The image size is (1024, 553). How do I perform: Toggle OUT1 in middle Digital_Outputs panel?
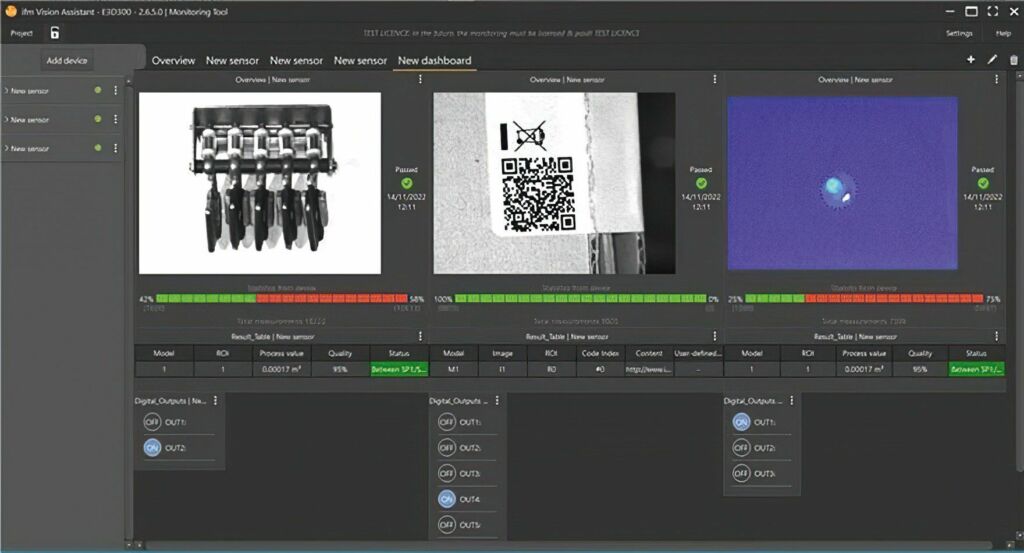447,422
